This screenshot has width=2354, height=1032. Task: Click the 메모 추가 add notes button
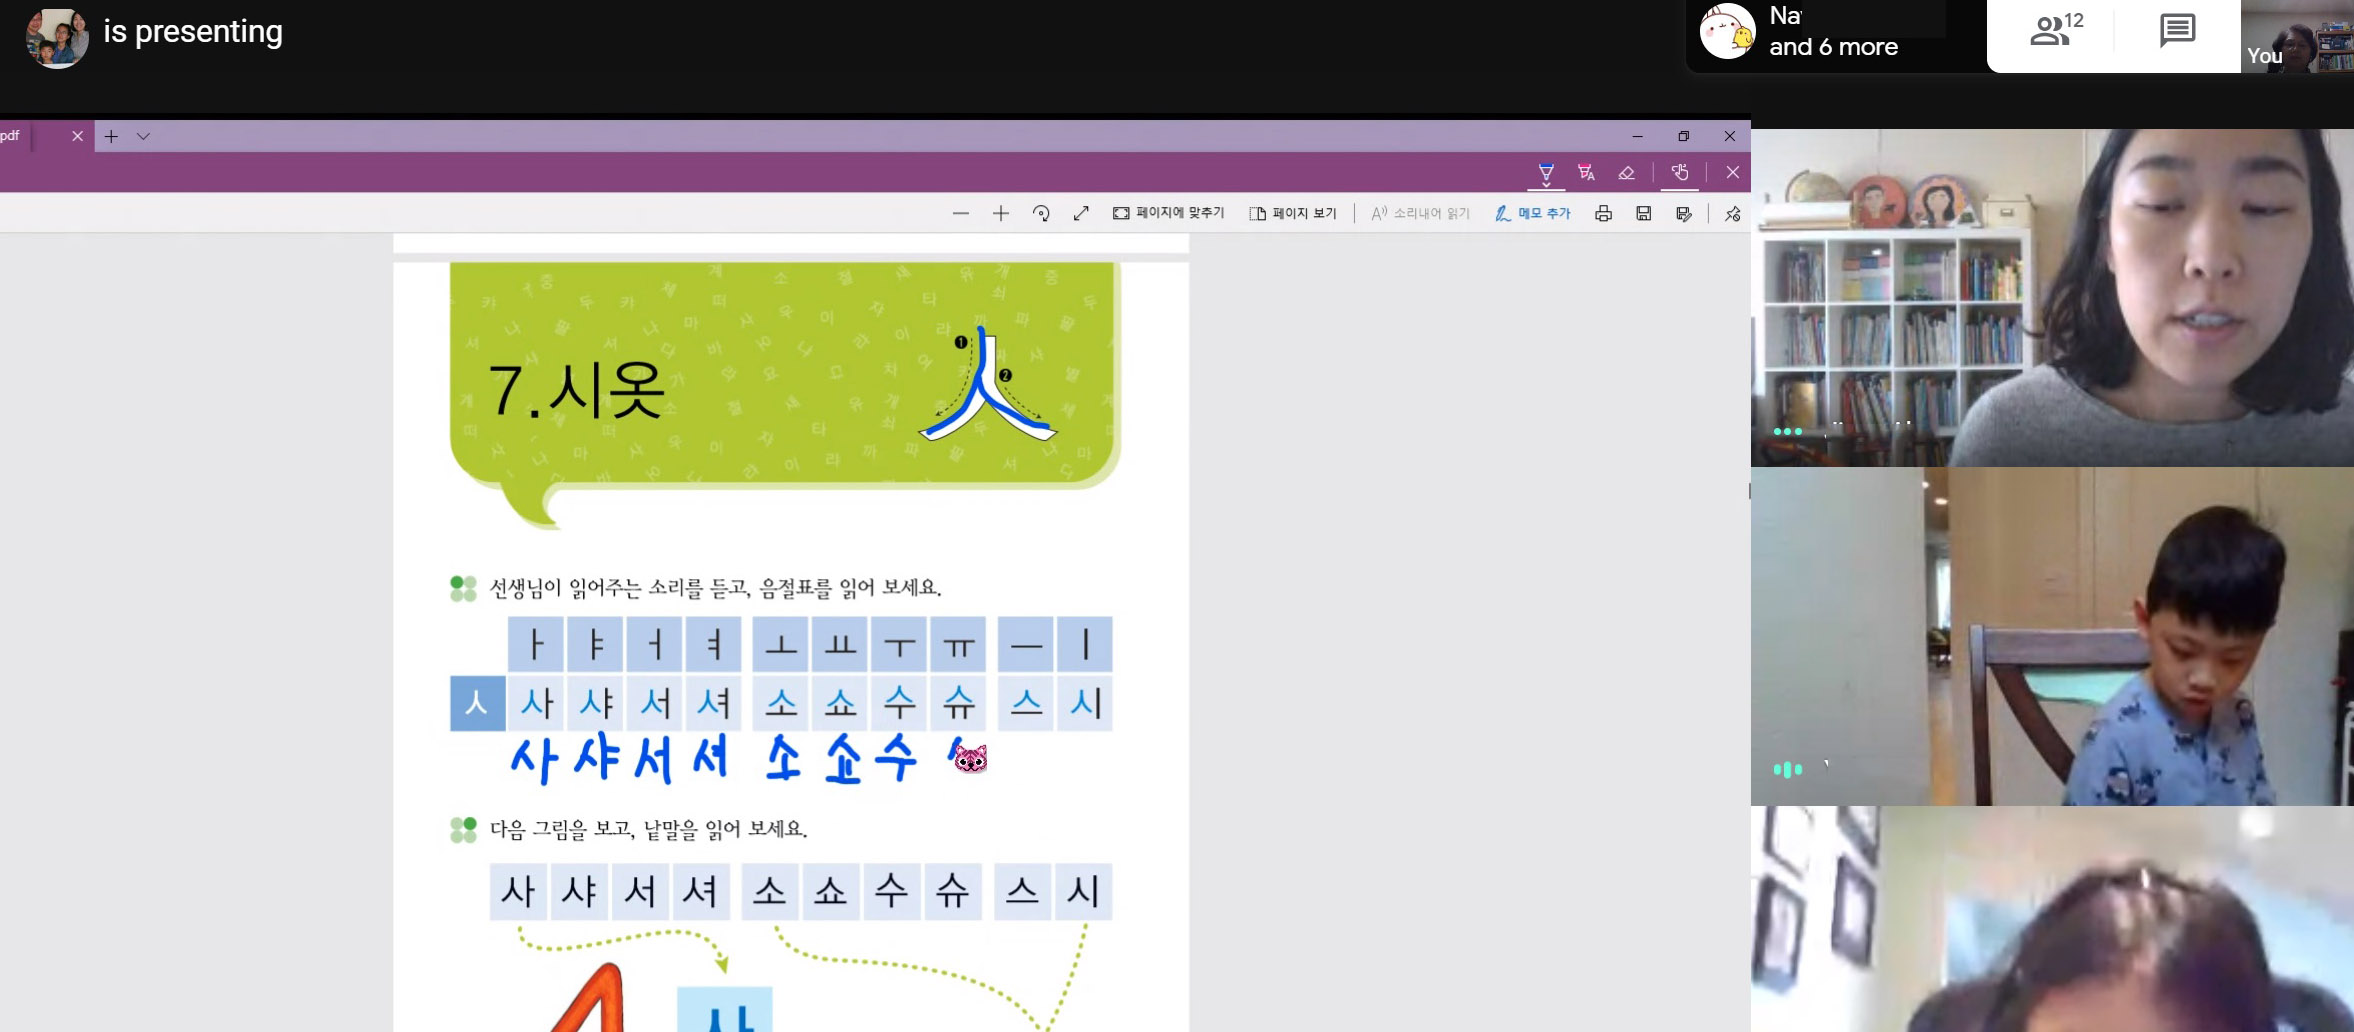point(1533,213)
